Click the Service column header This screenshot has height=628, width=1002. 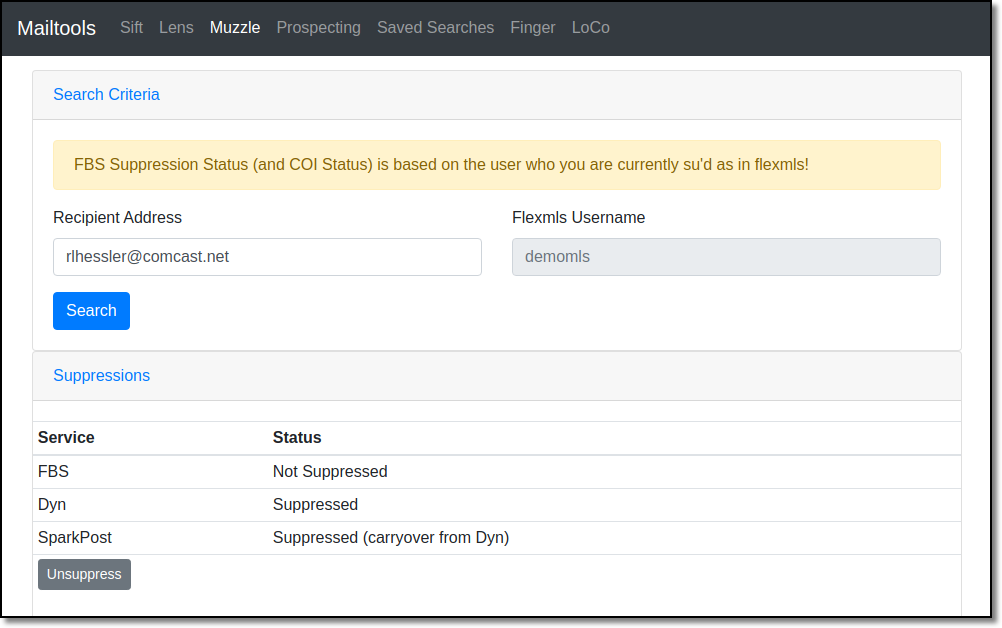pos(66,438)
